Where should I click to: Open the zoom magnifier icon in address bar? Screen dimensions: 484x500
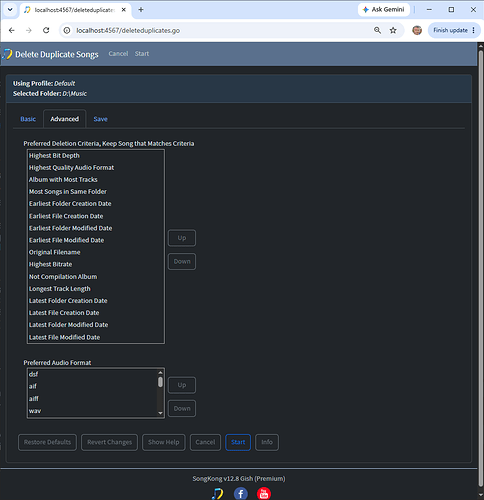[377, 30]
